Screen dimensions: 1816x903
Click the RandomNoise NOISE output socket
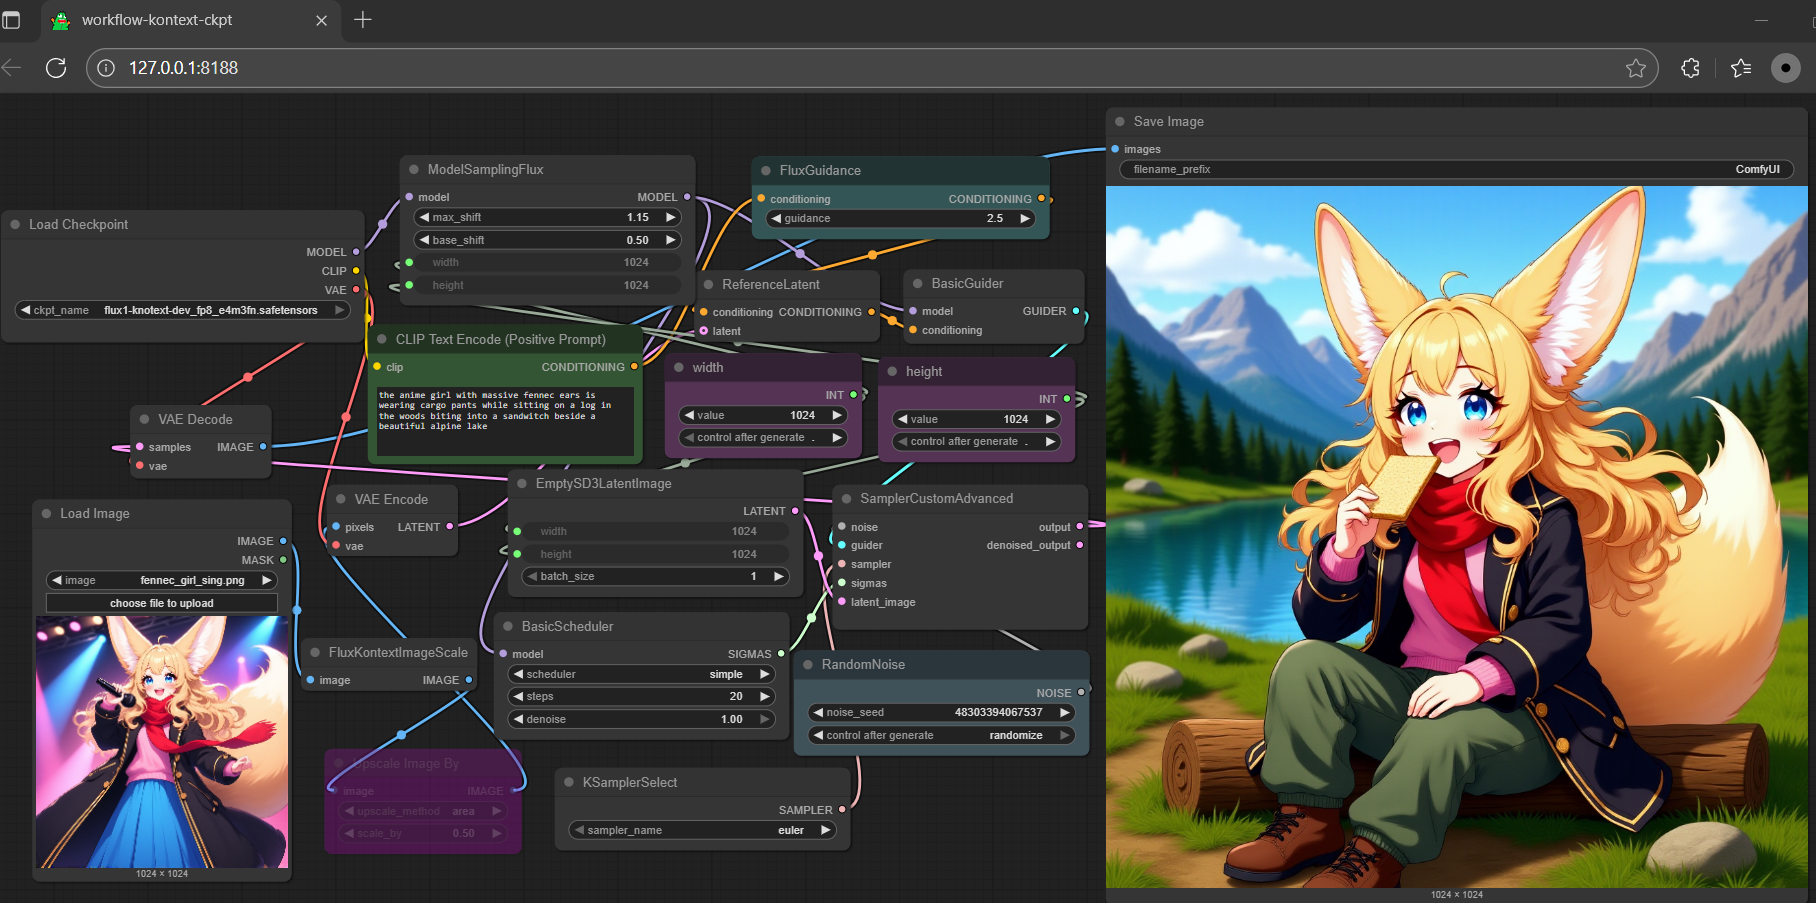tap(1081, 692)
